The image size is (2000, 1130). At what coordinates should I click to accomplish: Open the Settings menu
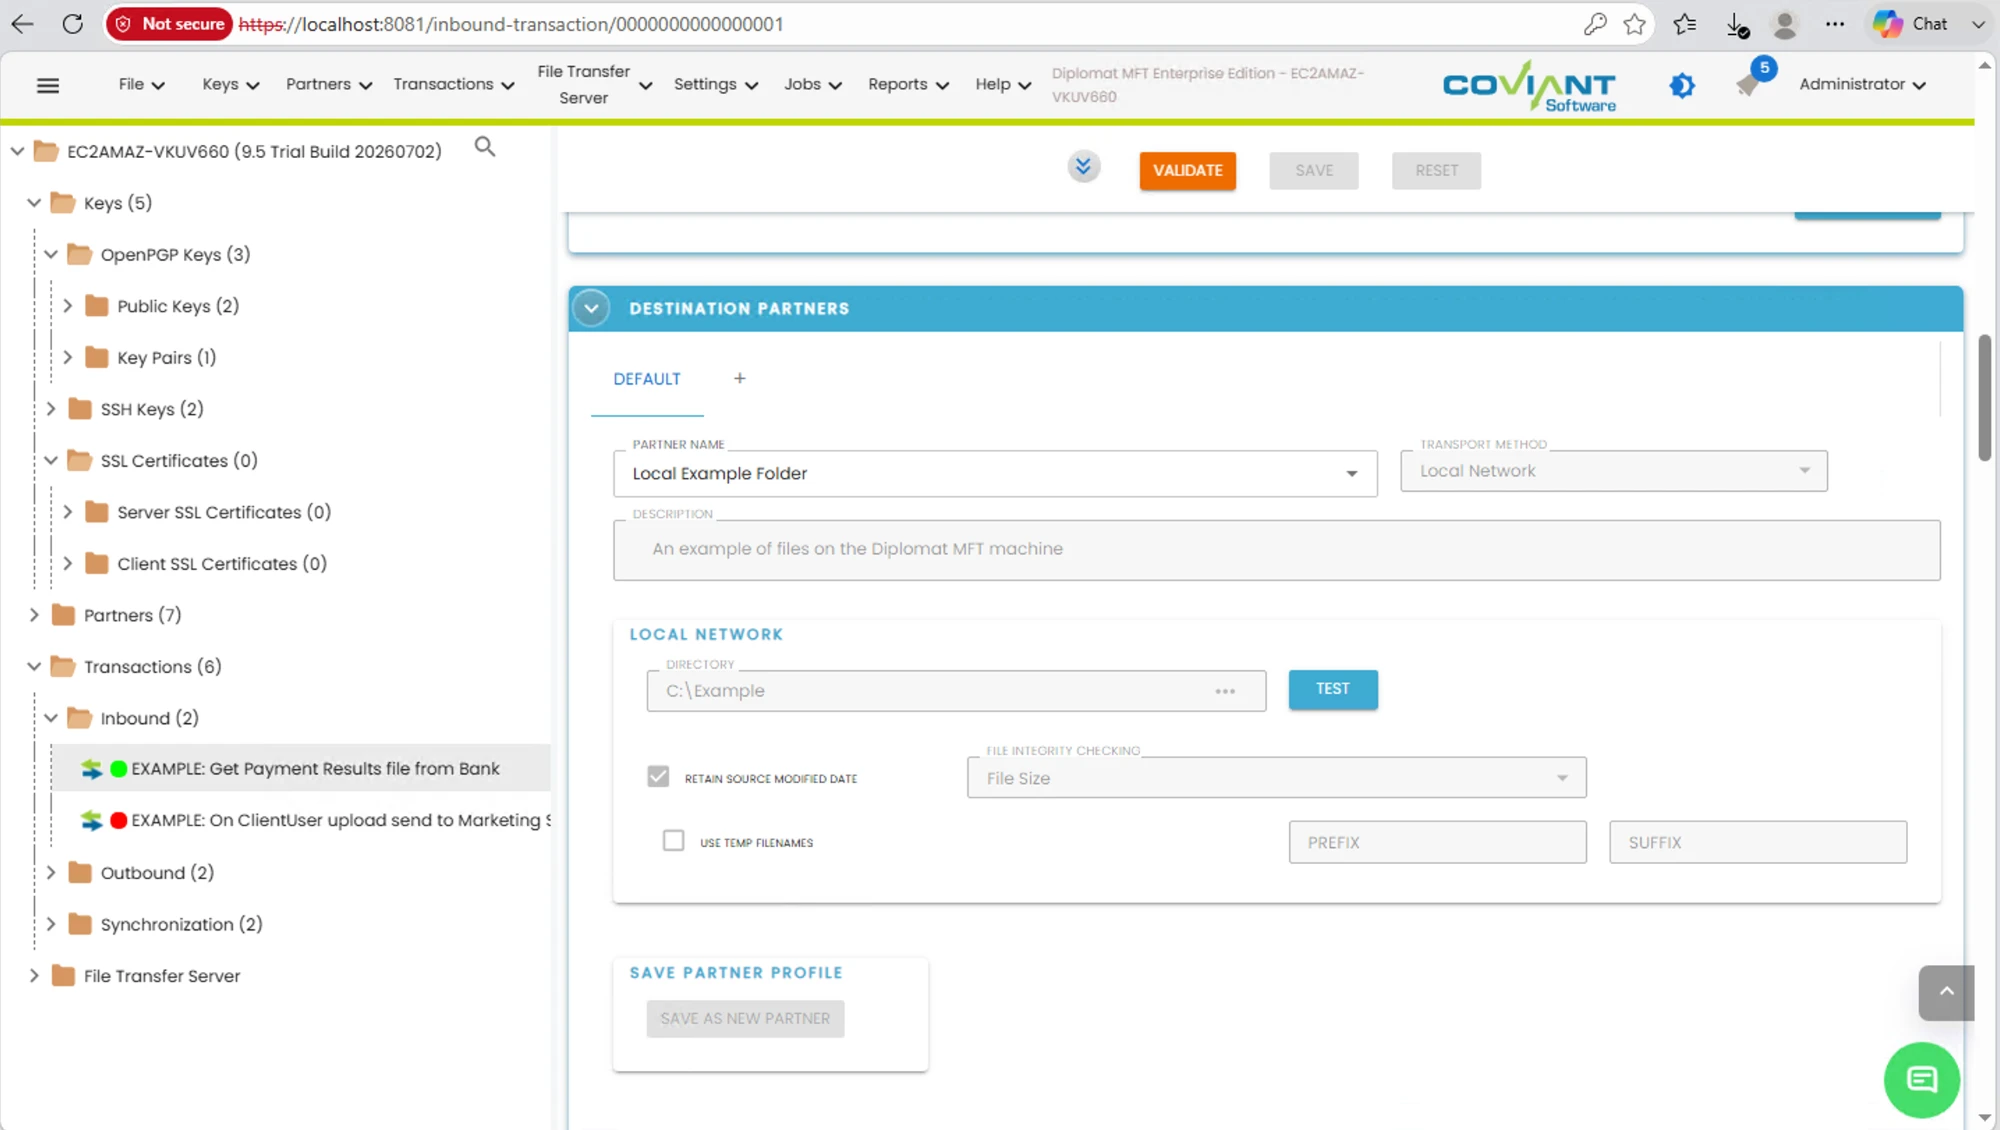715,85
